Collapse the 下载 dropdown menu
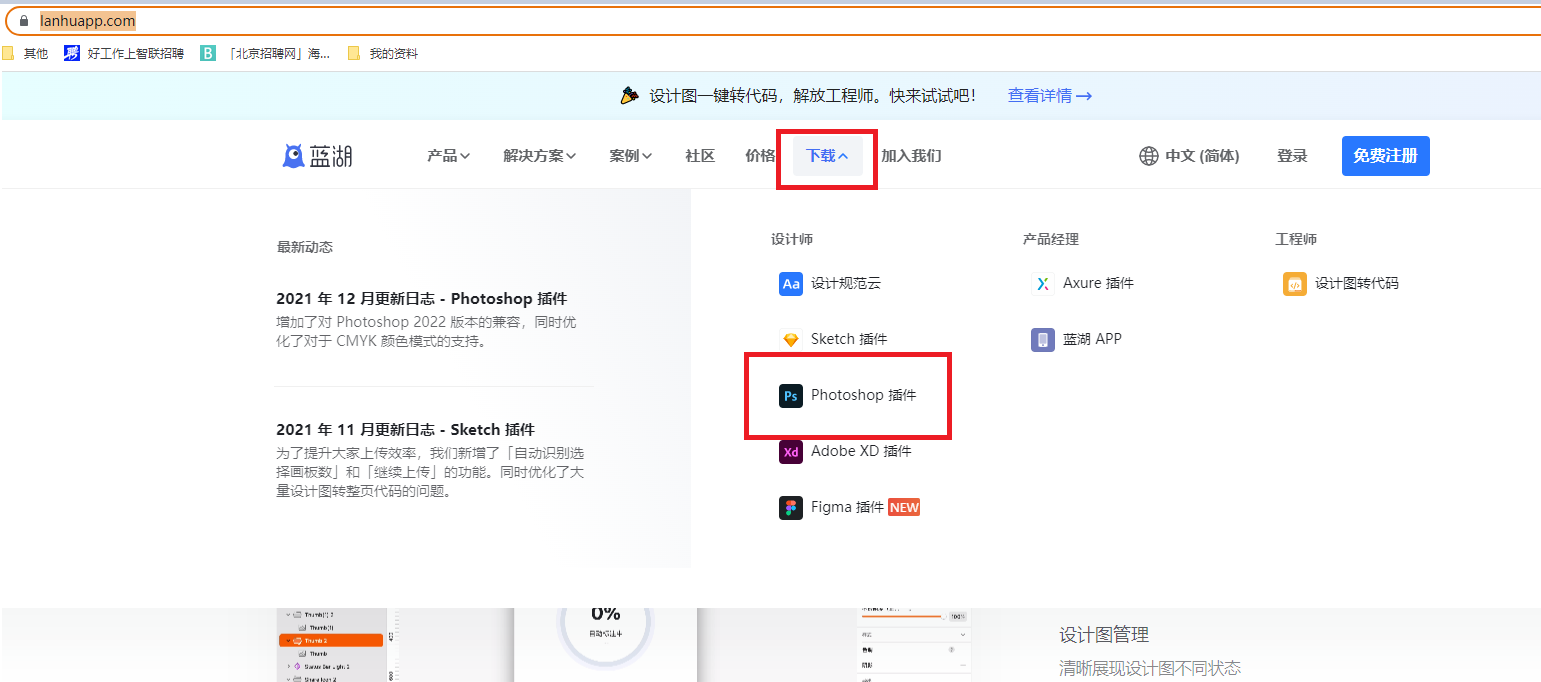The image size is (1541, 682). 828,156
